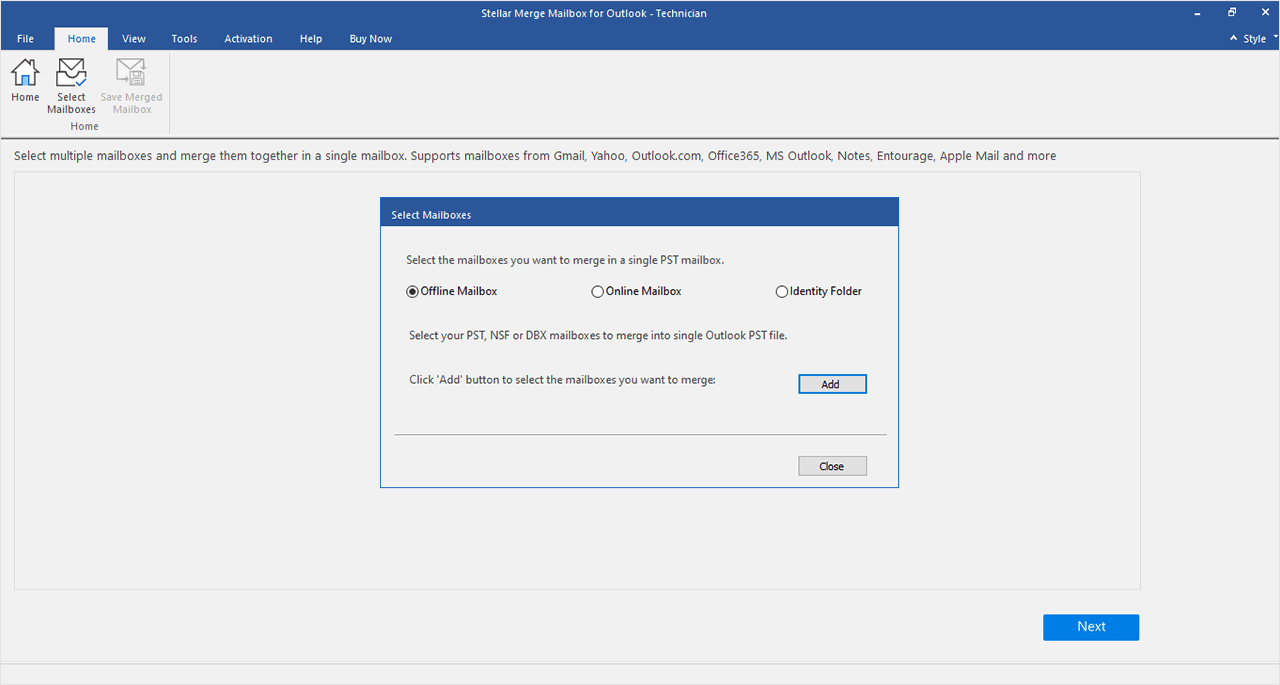Open the Select Mailboxes ribbon tool
The image size is (1280, 685).
click(71, 86)
